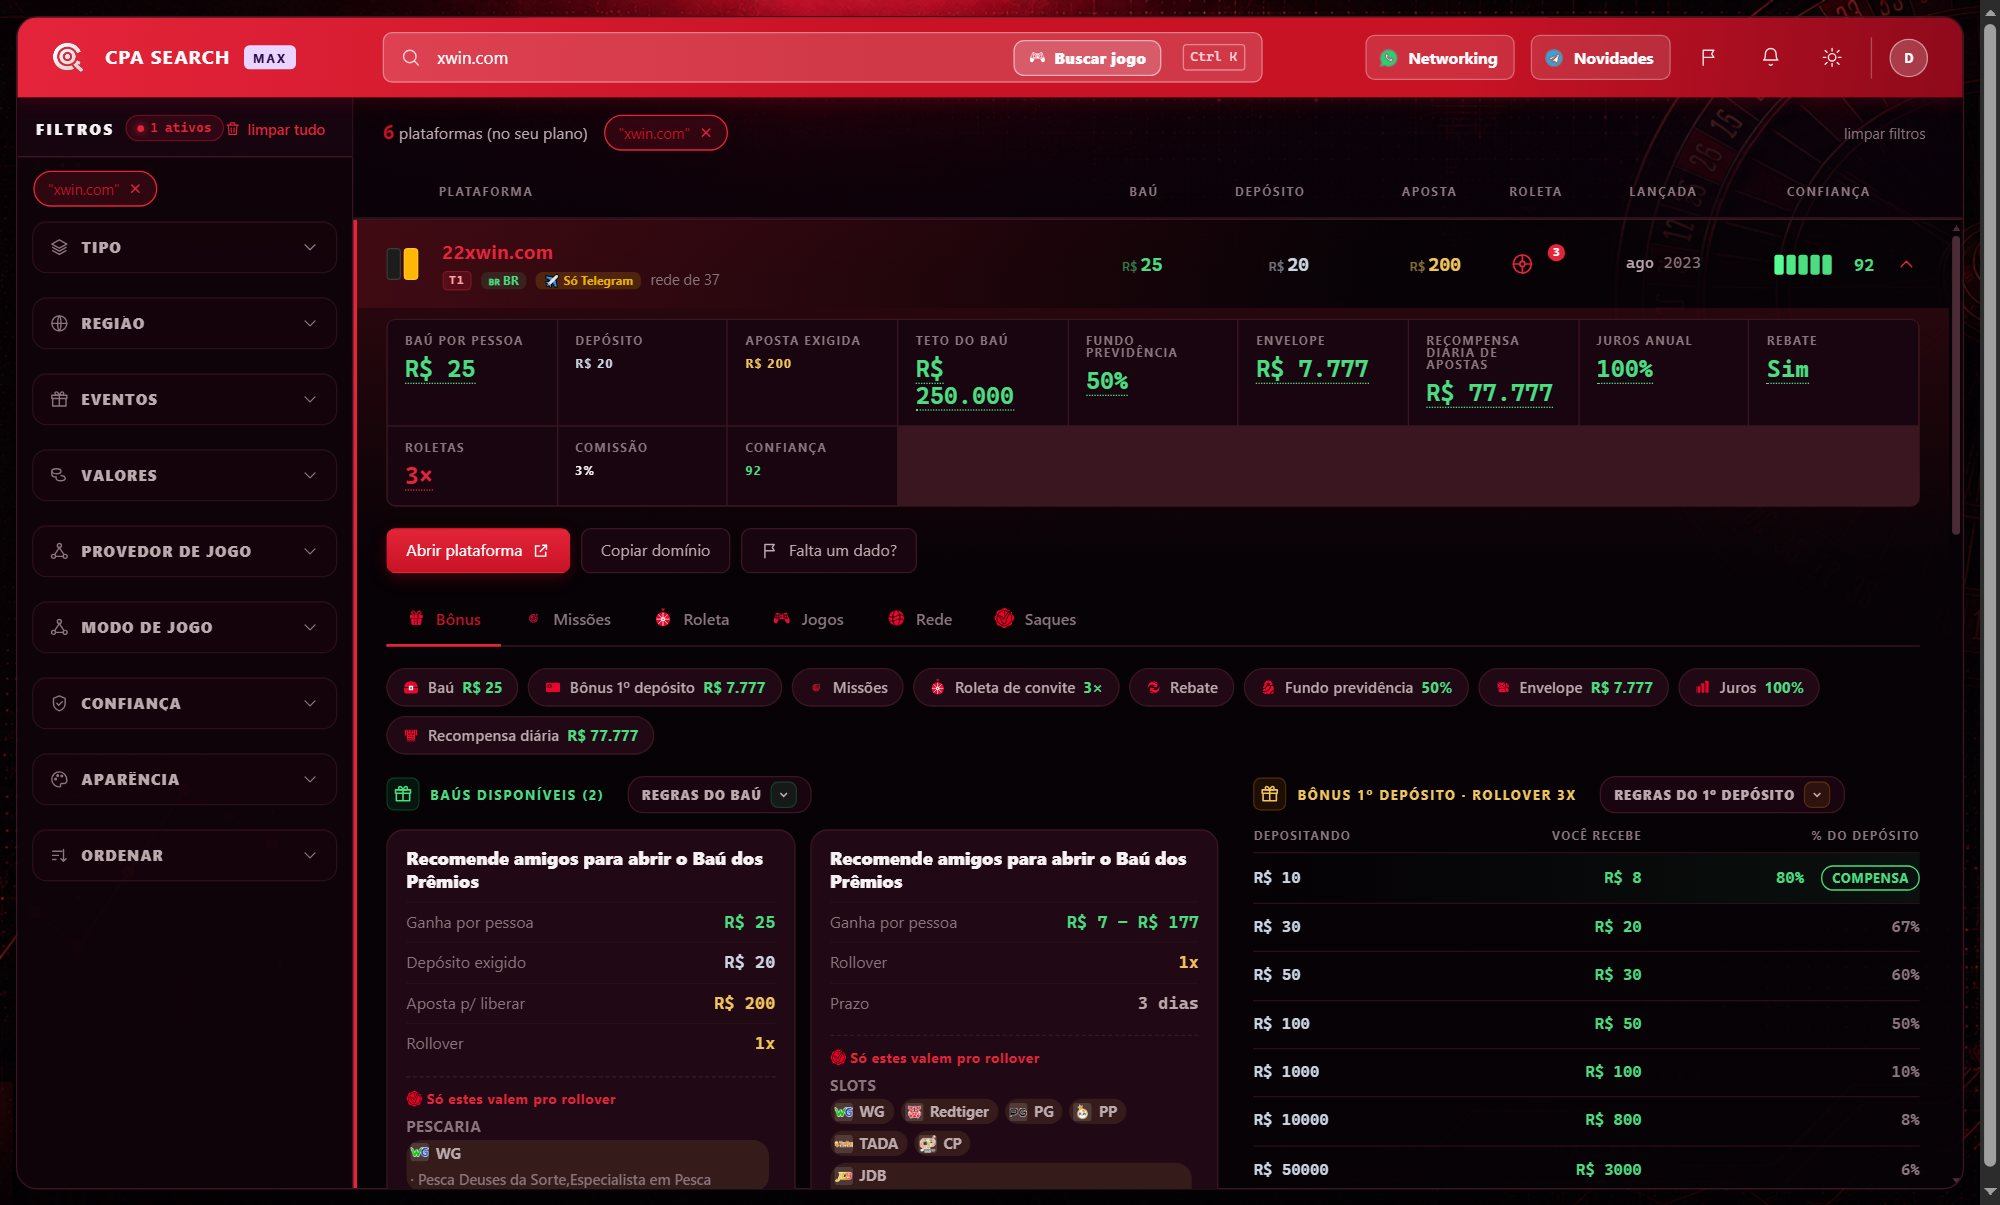Expand the REGIÃO filter
This screenshot has width=2000, height=1205.
click(184, 323)
